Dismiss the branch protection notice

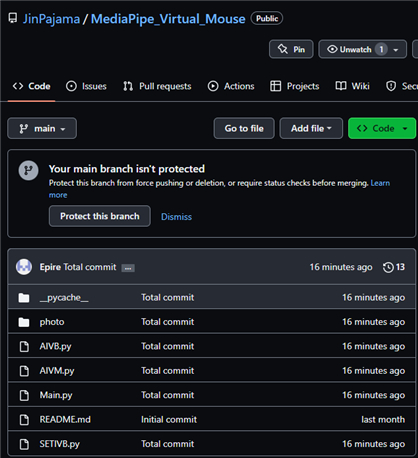coord(176,217)
